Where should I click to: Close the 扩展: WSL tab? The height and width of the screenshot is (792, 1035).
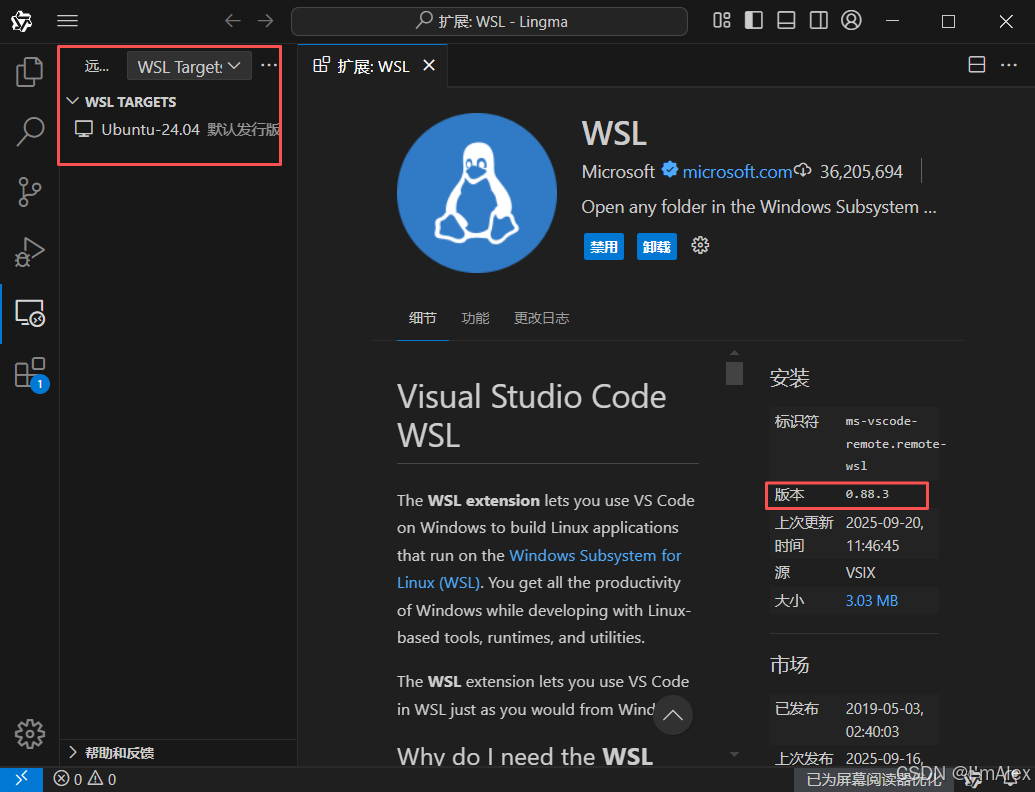tap(429, 65)
